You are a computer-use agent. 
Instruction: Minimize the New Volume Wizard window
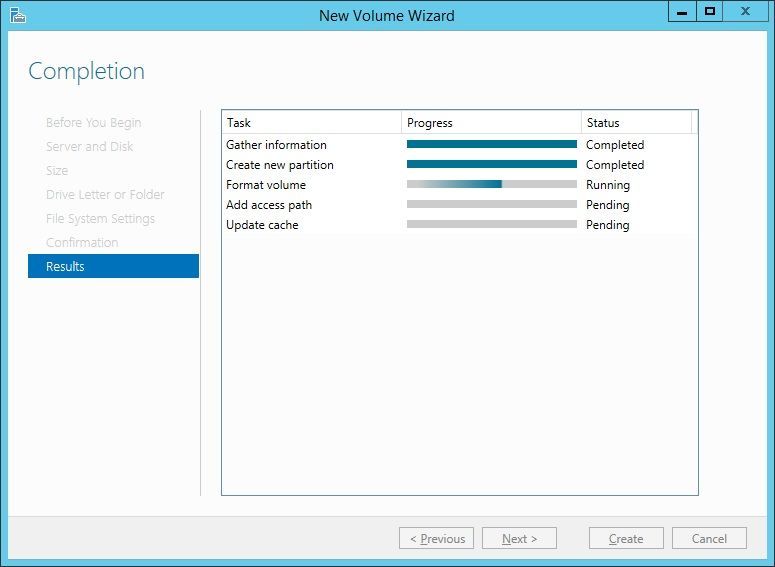pos(682,12)
